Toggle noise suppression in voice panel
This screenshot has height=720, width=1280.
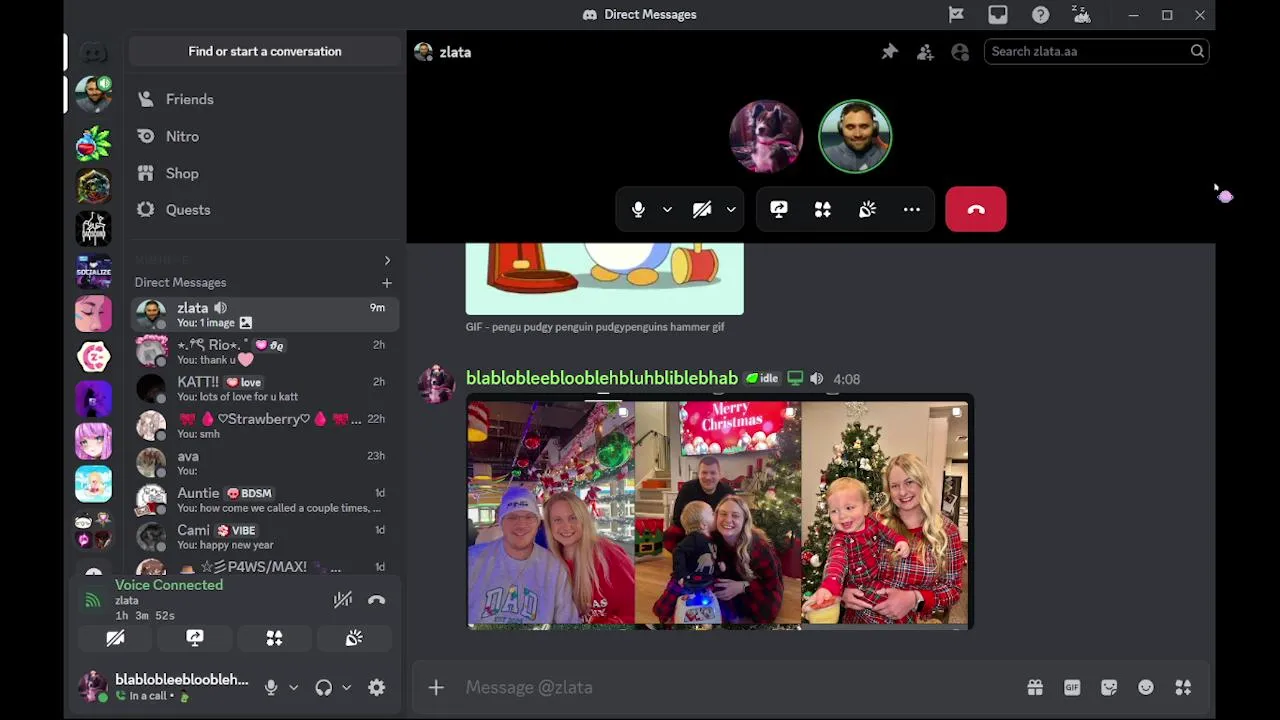coord(343,600)
